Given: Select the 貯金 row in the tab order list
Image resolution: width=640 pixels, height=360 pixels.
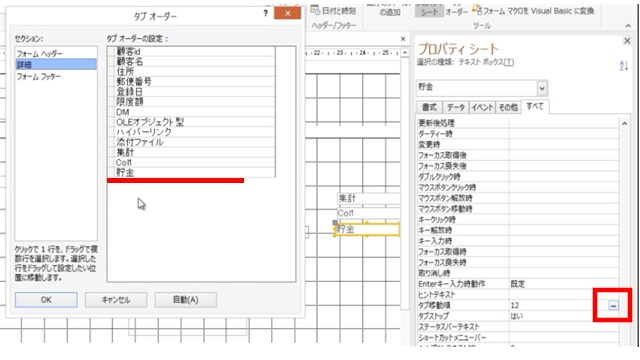Looking at the screenshot, I should (x=191, y=172).
